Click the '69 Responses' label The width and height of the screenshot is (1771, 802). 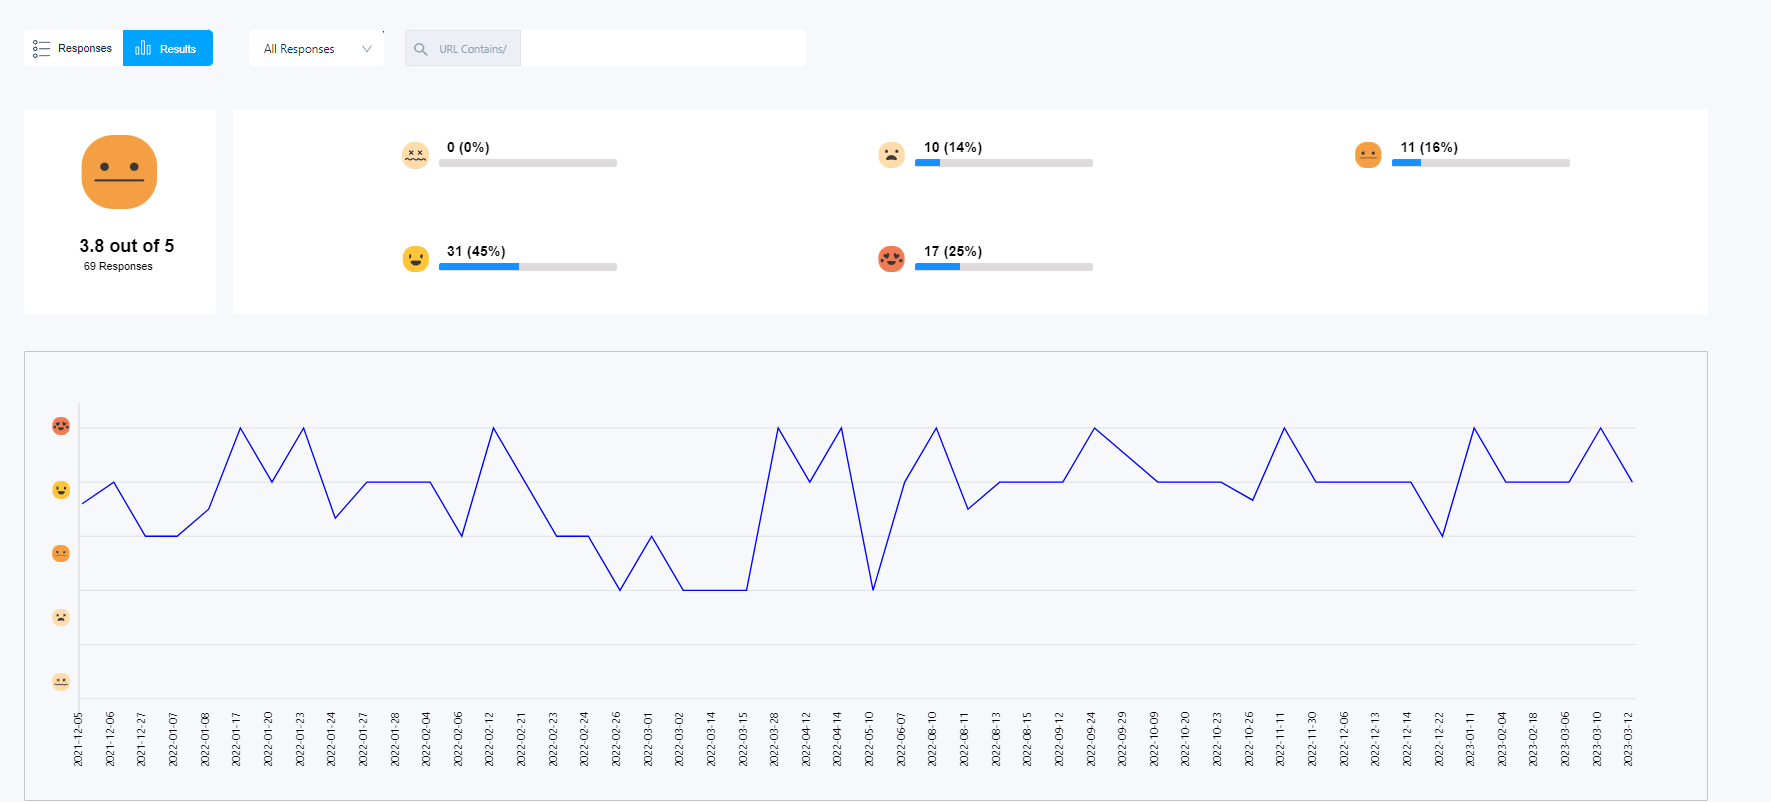tap(118, 267)
